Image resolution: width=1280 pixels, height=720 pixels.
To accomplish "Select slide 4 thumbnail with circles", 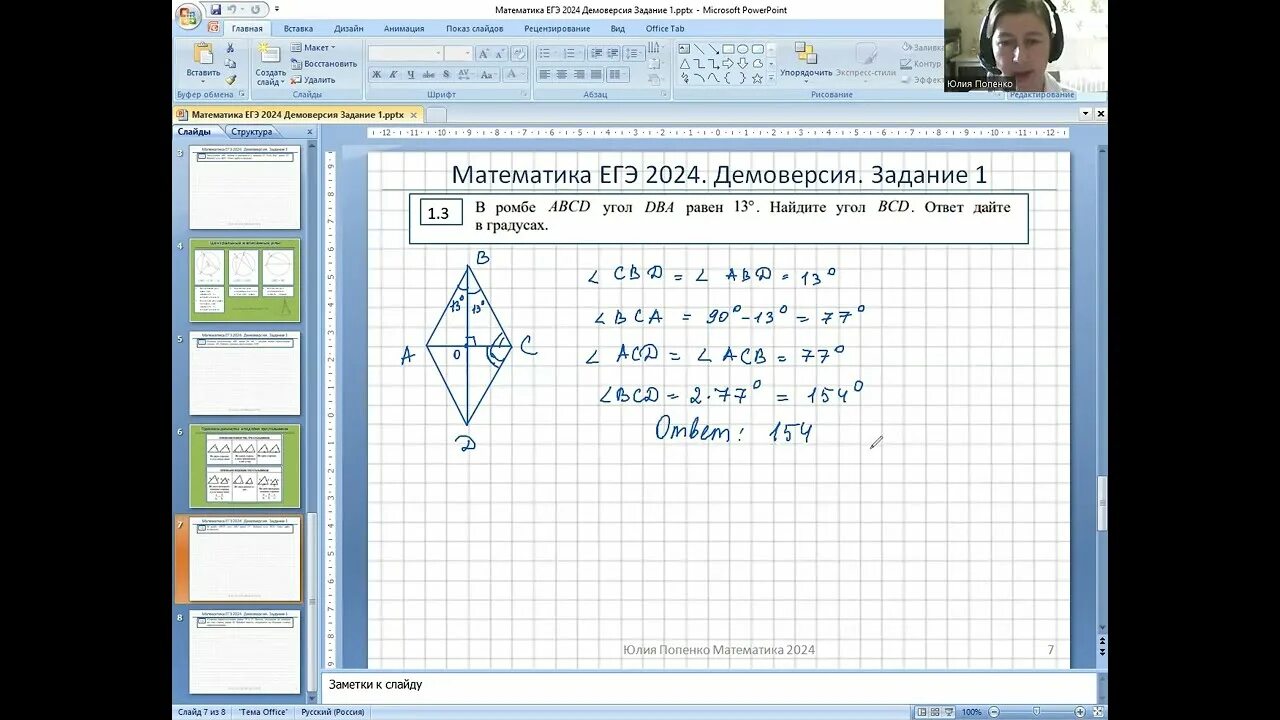I will 245,280.
